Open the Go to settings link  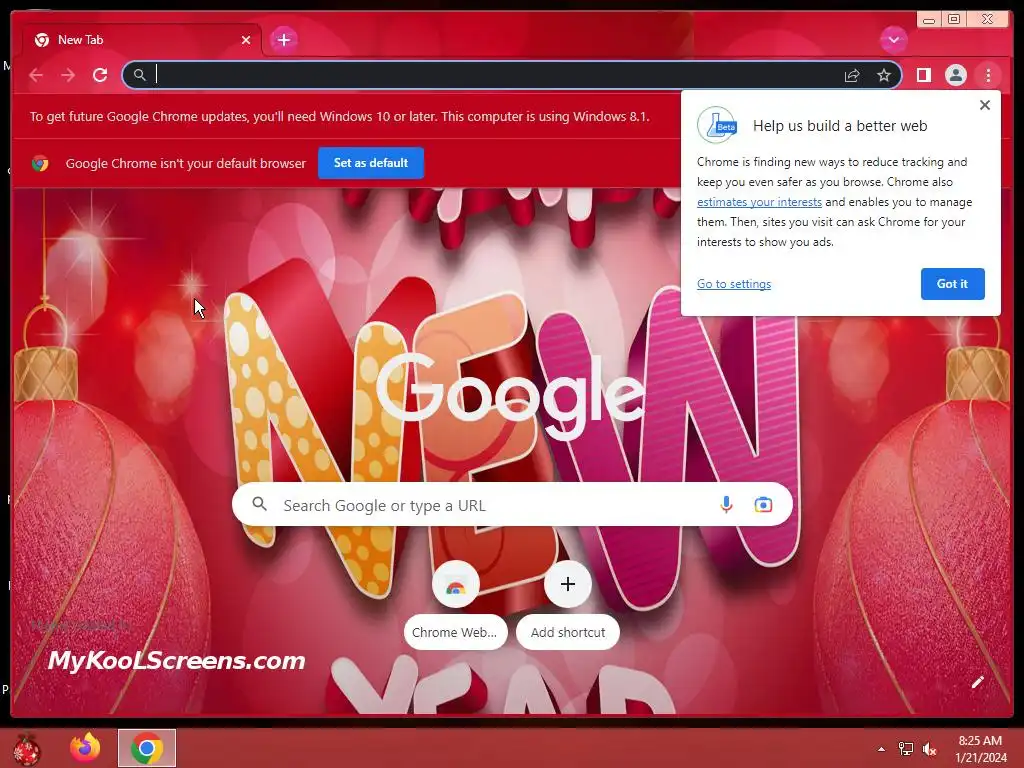click(734, 283)
